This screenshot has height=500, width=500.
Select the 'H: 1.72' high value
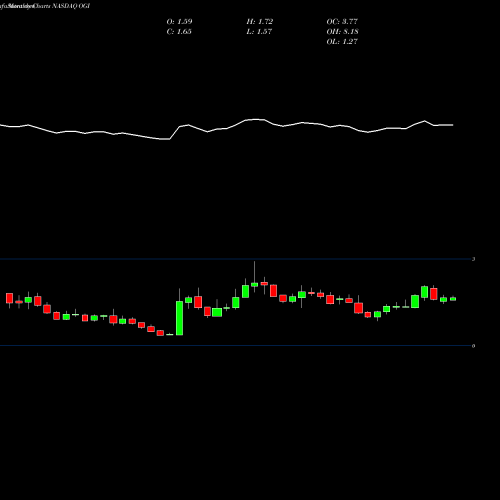[x=260, y=22]
